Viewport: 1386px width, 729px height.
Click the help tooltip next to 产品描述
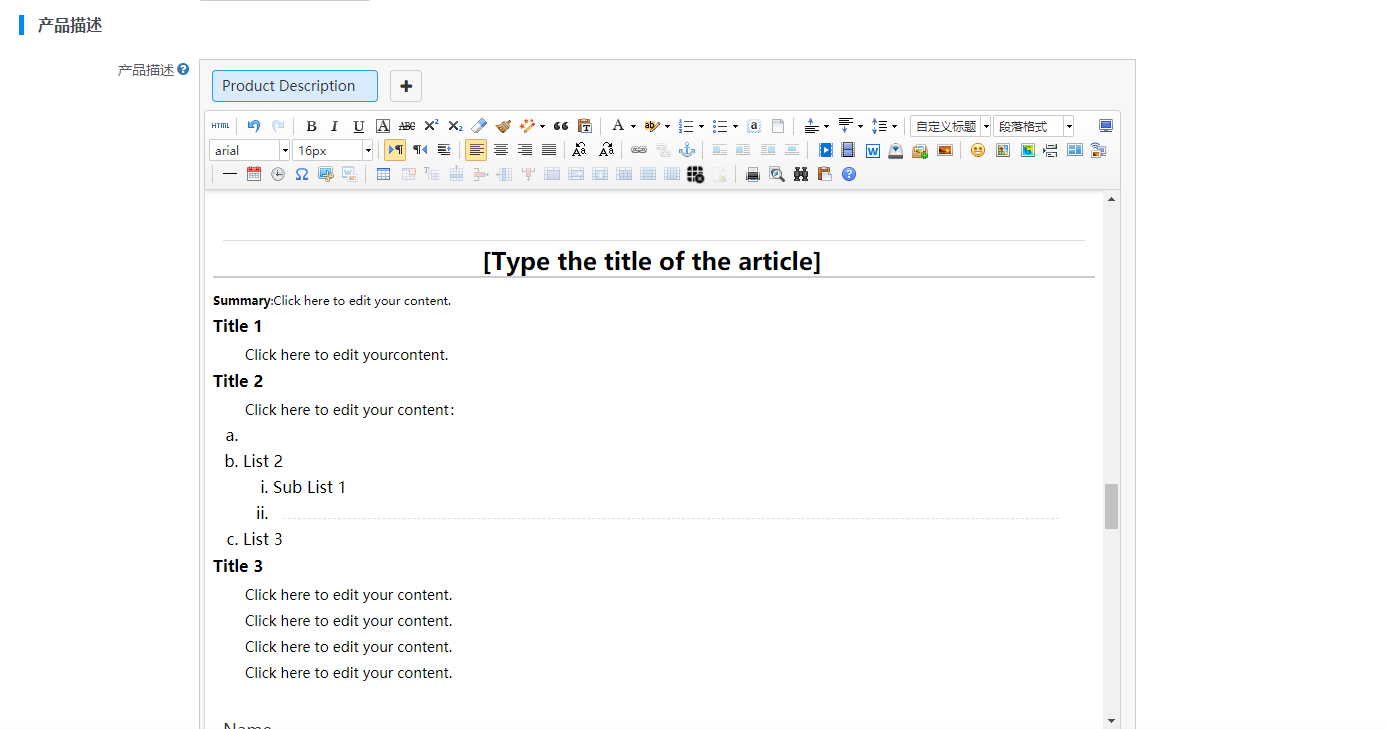coord(183,70)
